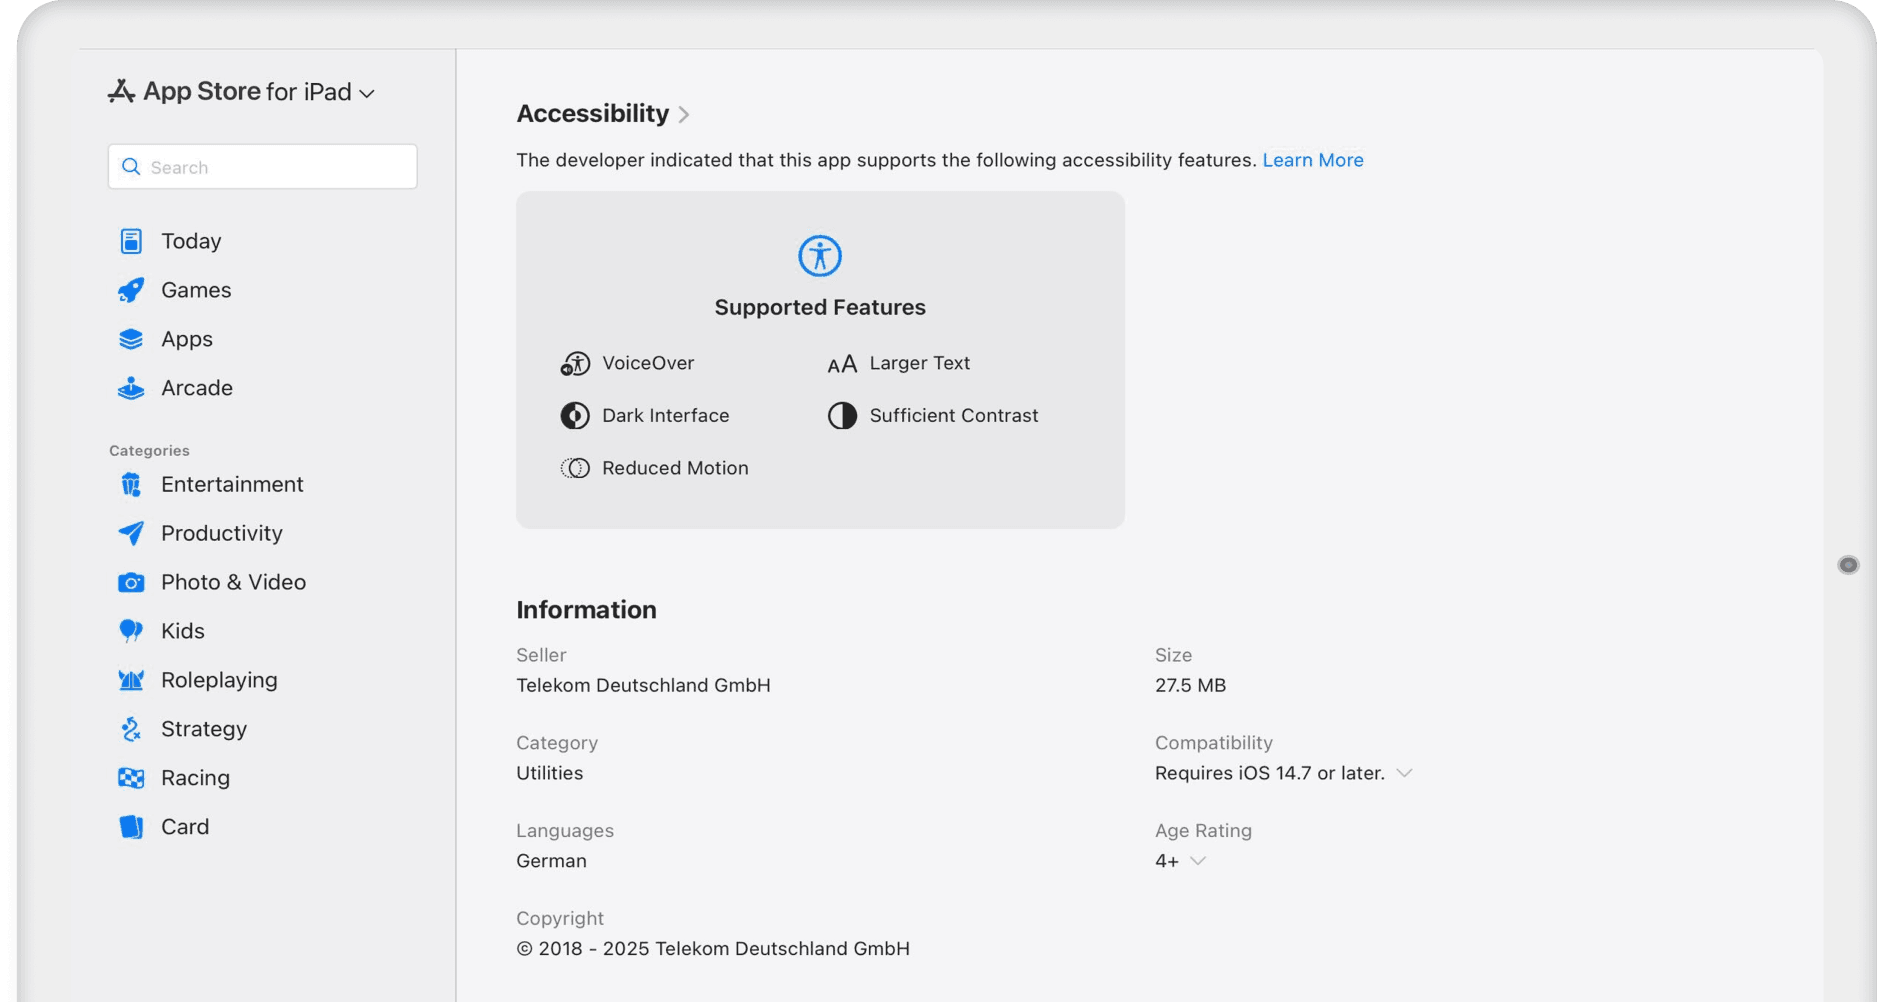Open the Apps section icon
This screenshot has height=1002, width=1877.
coord(130,339)
